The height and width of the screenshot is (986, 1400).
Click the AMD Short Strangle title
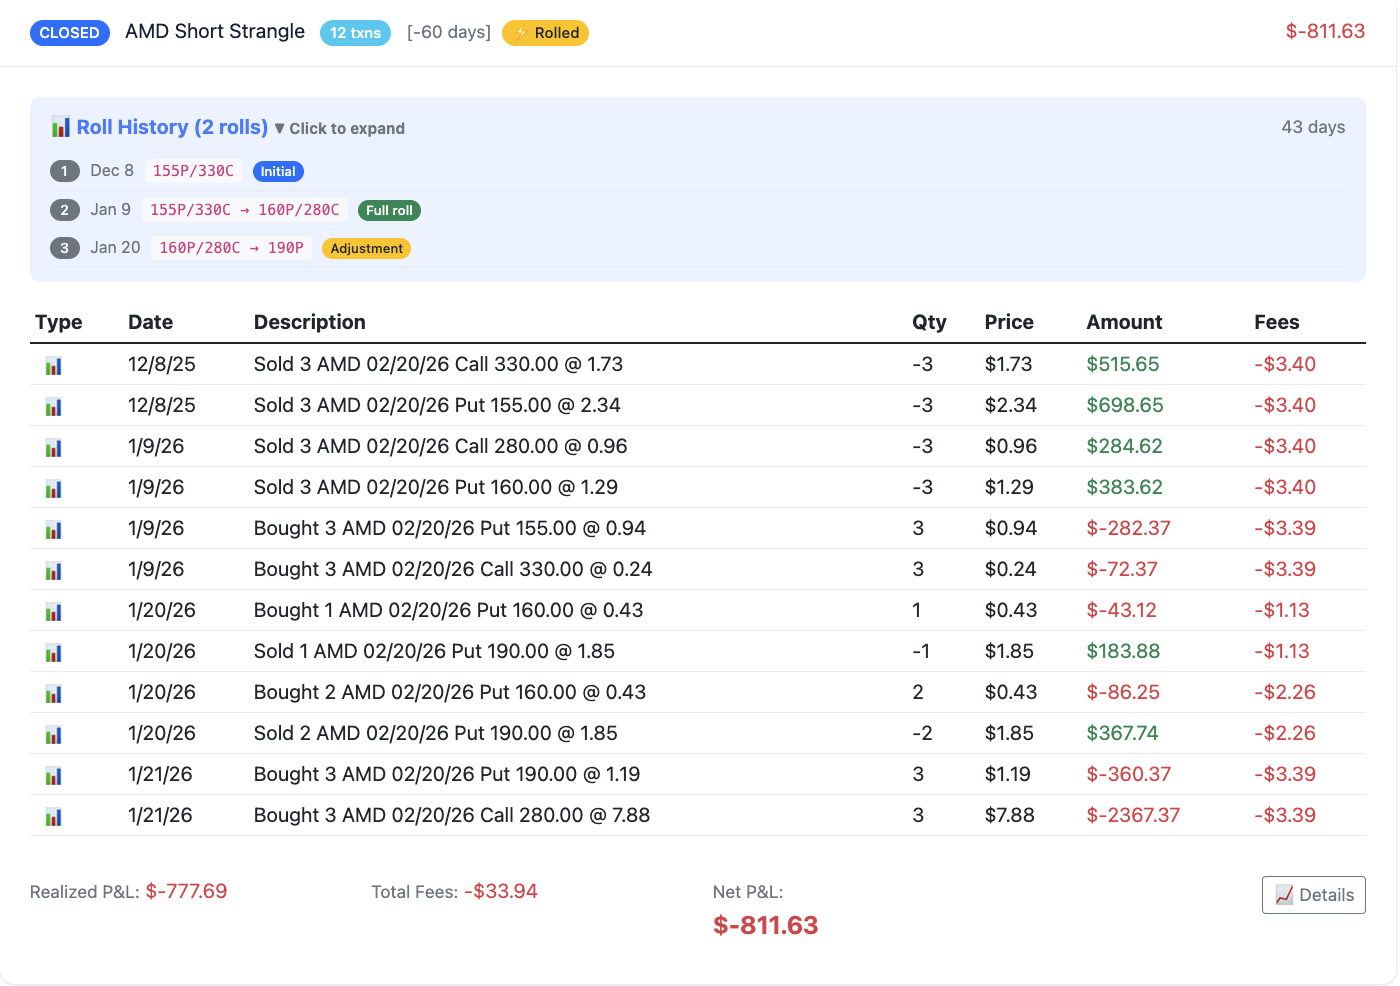[x=215, y=31]
